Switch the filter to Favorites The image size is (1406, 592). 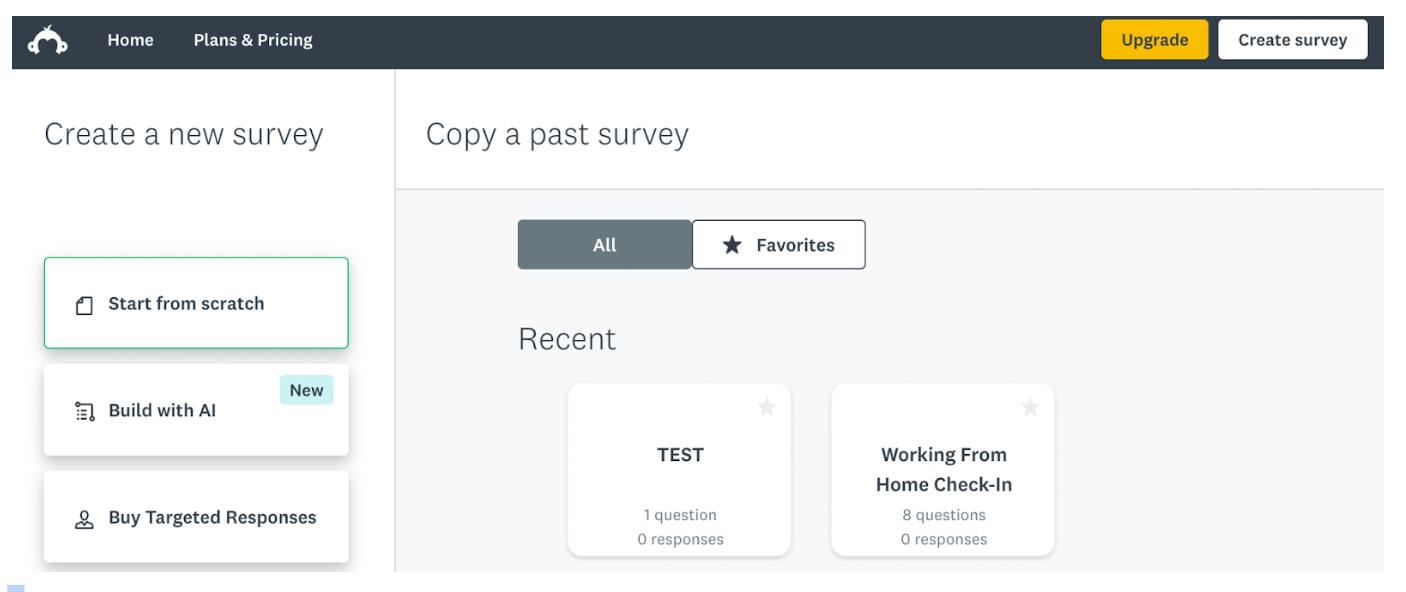pos(779,244)
